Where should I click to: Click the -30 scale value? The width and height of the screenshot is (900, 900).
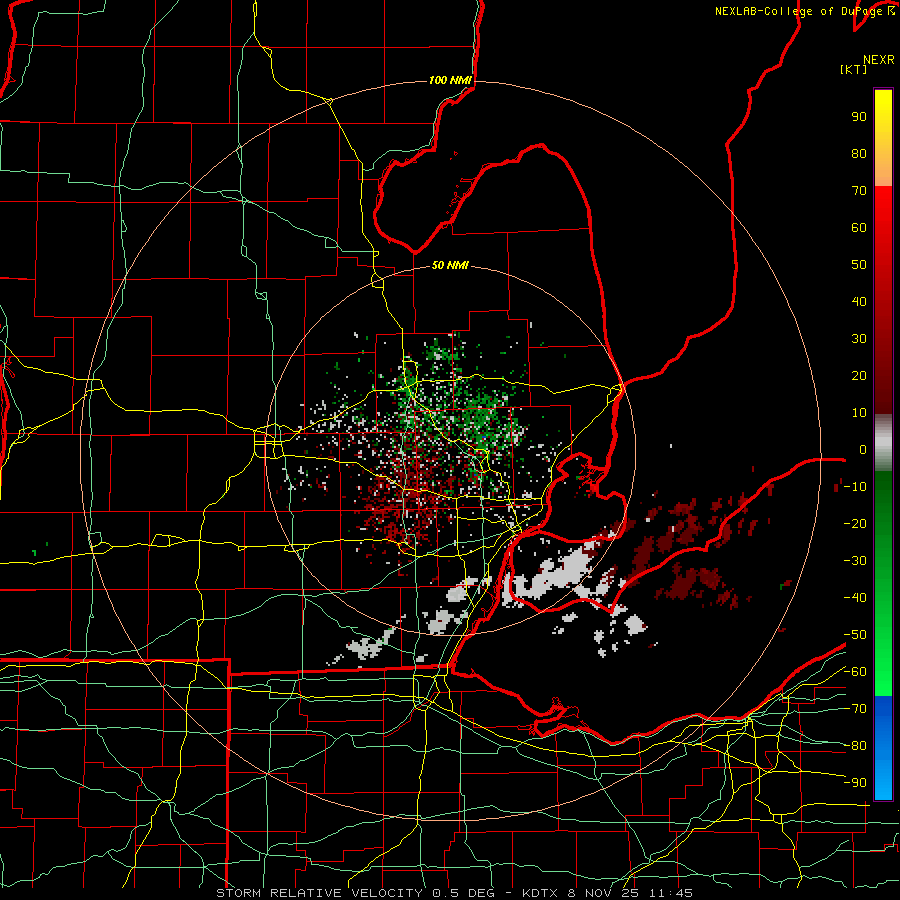(855, 561)
